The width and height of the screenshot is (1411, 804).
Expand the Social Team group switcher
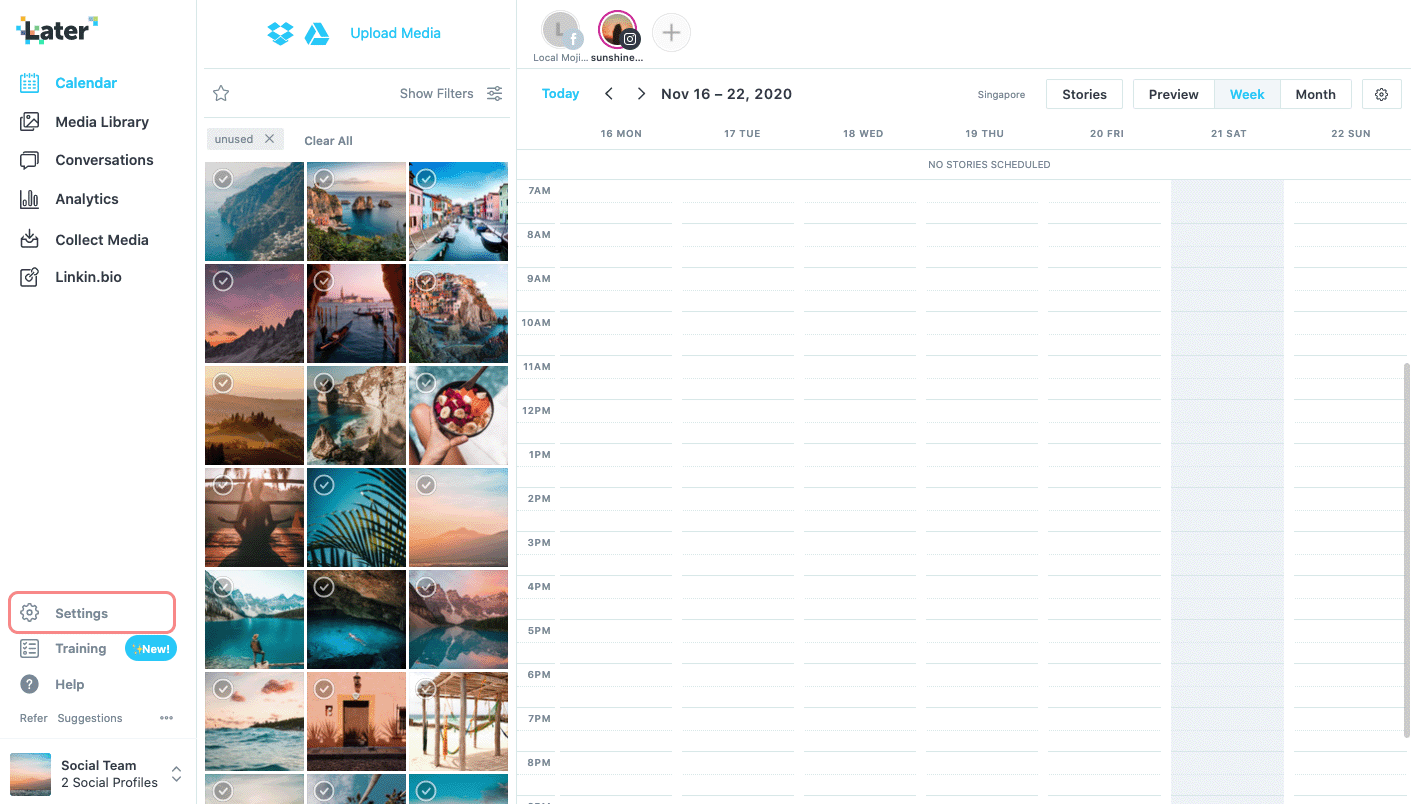point(176,774)
